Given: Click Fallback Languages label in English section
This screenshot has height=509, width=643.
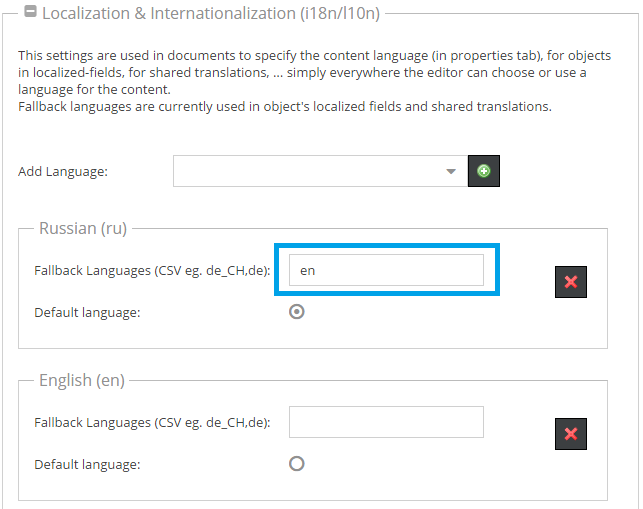Looking at the screenshot, I should (152, 422).
